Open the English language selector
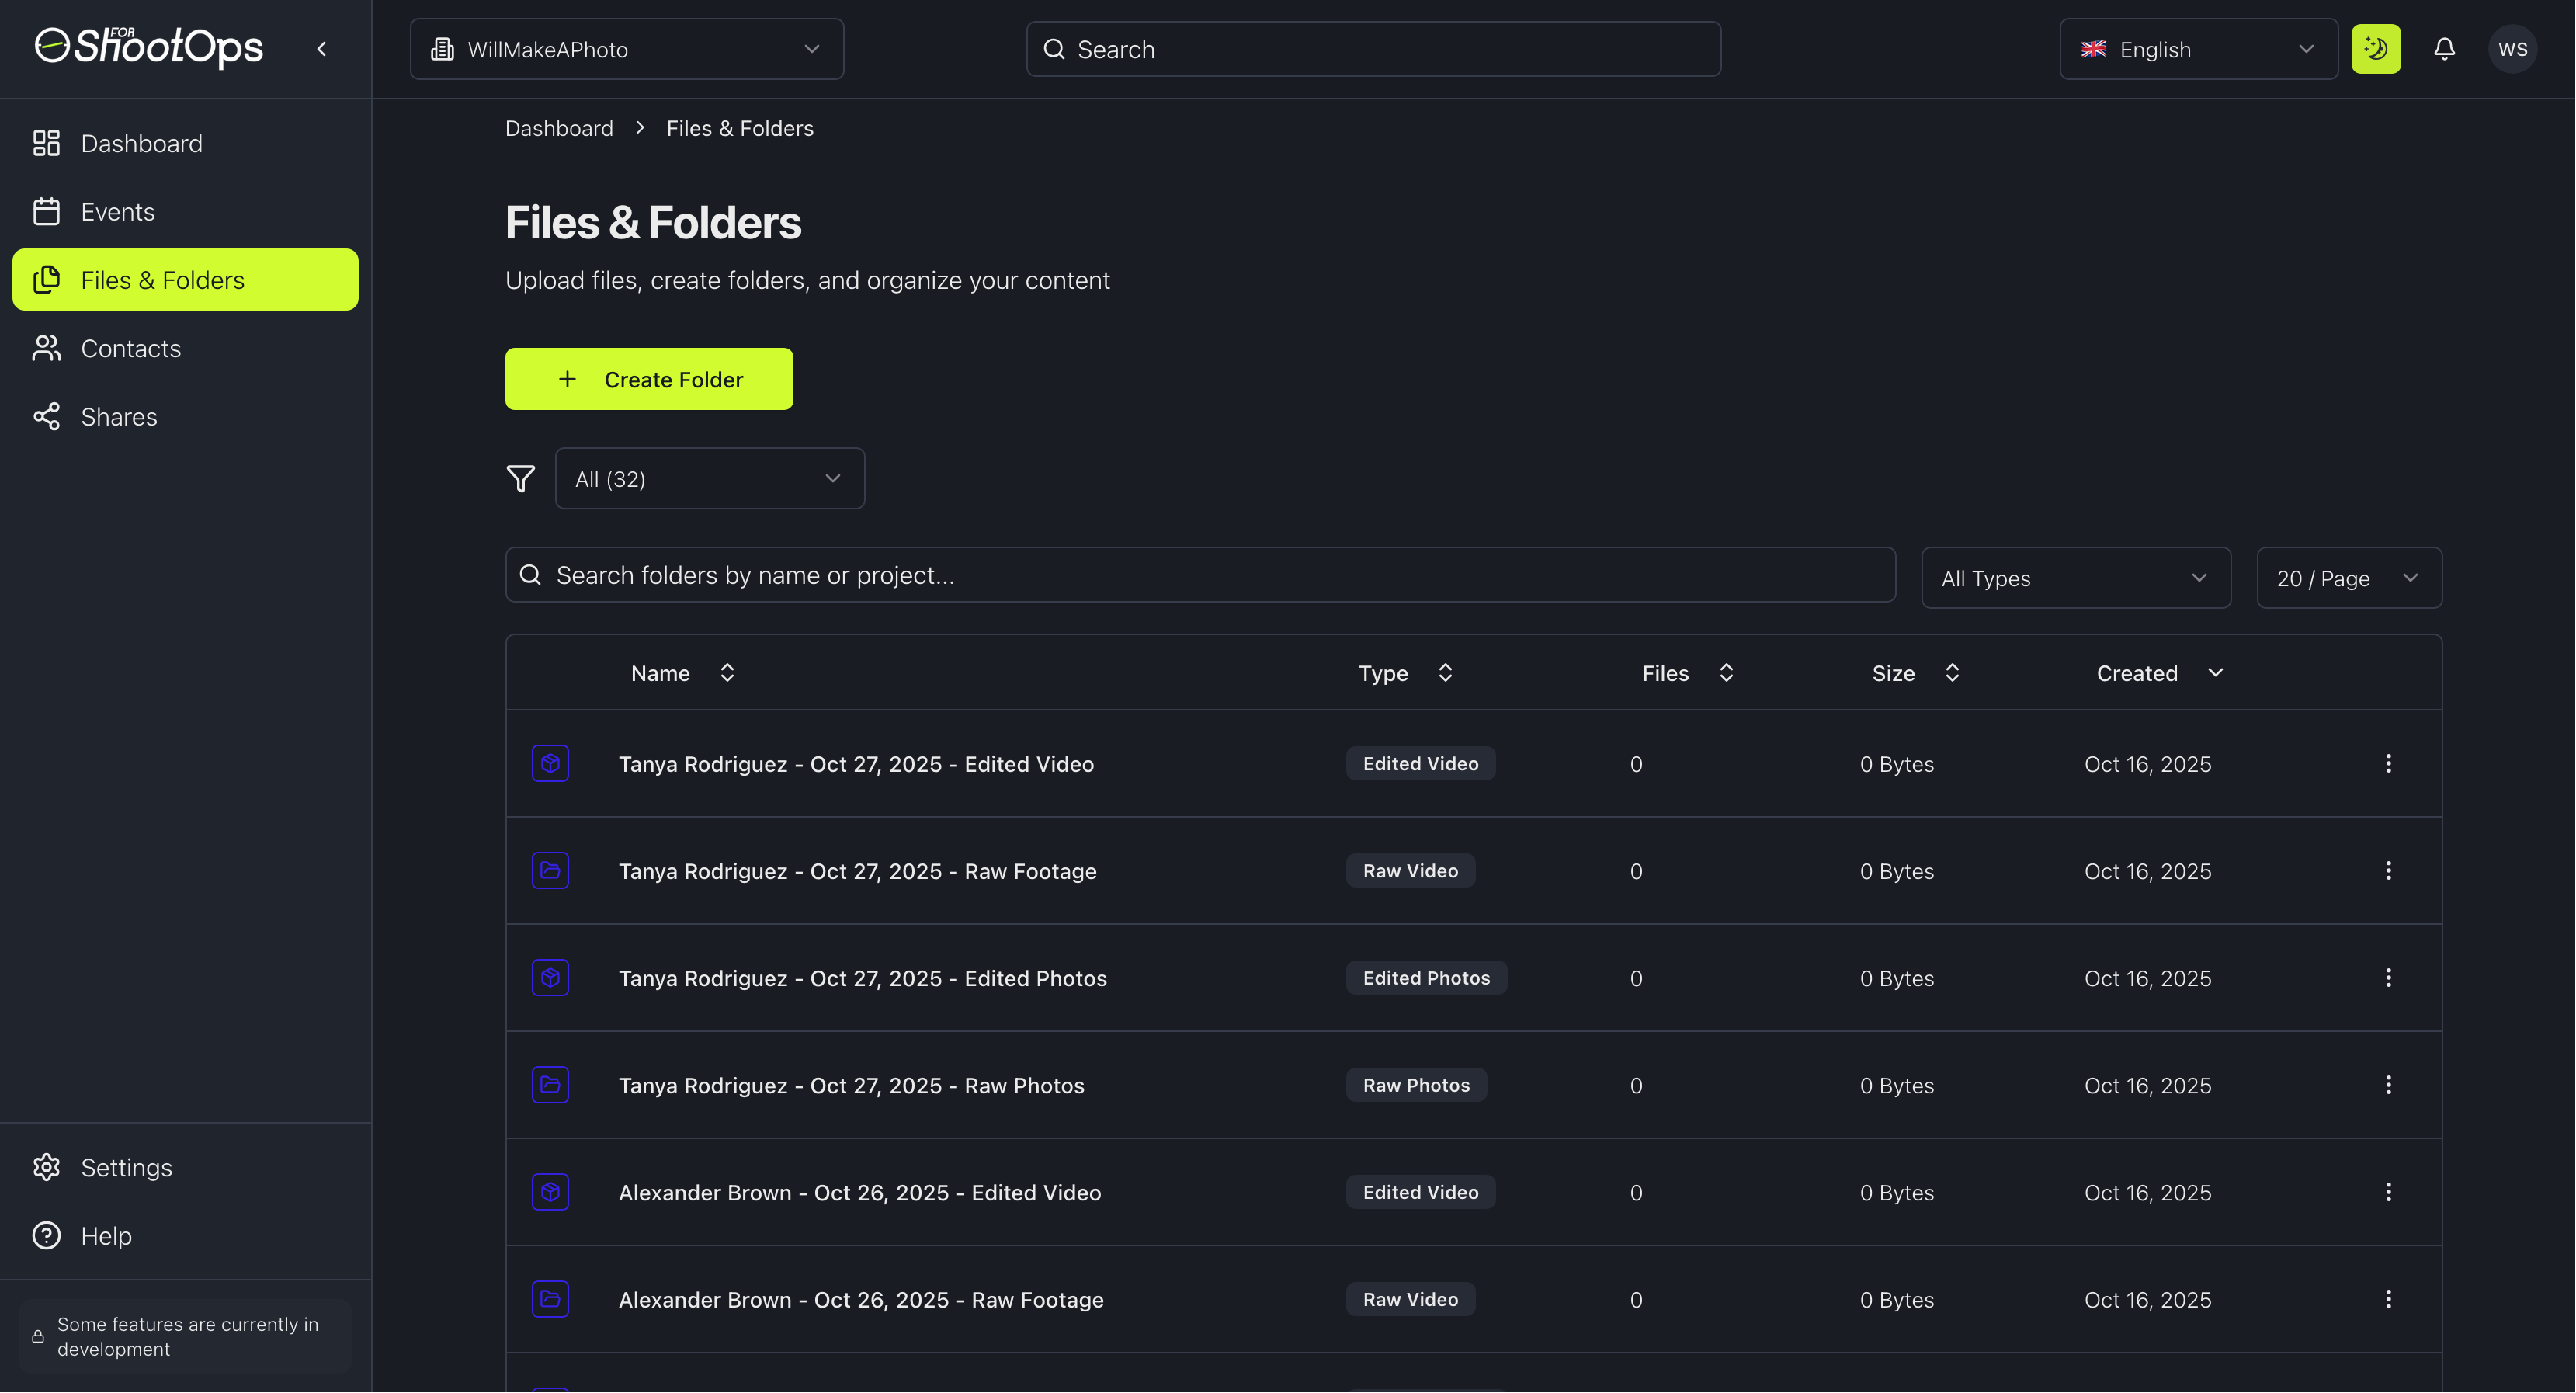This screenshot has height=1393, width=2576. pyautogui.click(x=2197, y=48)
